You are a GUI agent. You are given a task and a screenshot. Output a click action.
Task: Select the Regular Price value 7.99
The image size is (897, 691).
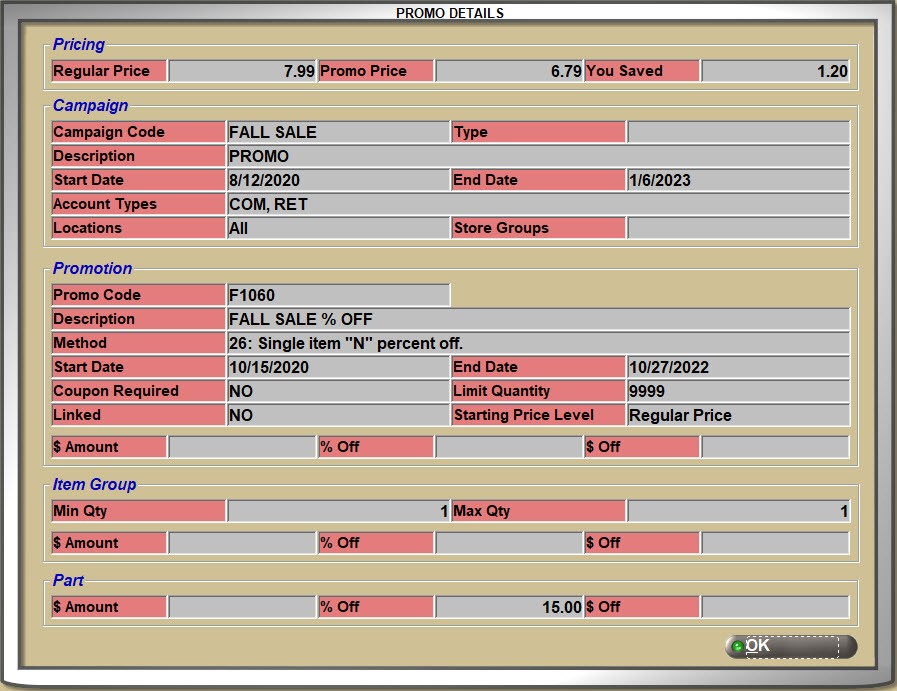click(242, 71)
